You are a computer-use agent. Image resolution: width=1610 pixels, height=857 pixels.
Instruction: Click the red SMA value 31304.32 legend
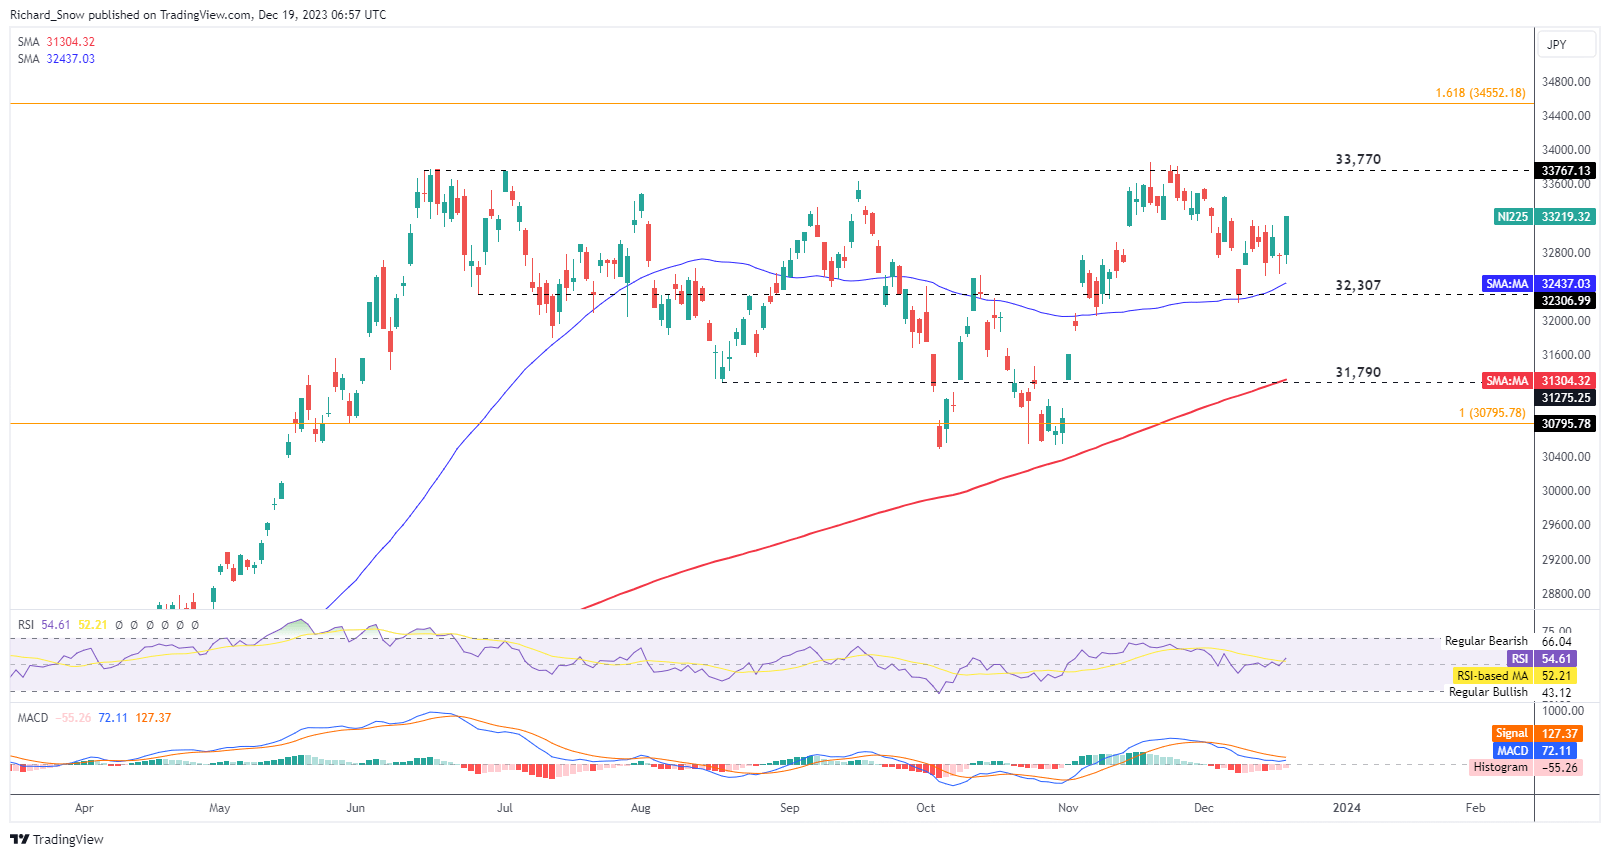70,42
